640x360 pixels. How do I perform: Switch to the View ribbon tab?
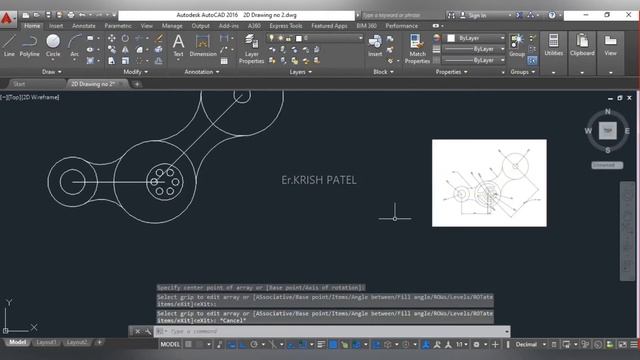tap(147, 26)
